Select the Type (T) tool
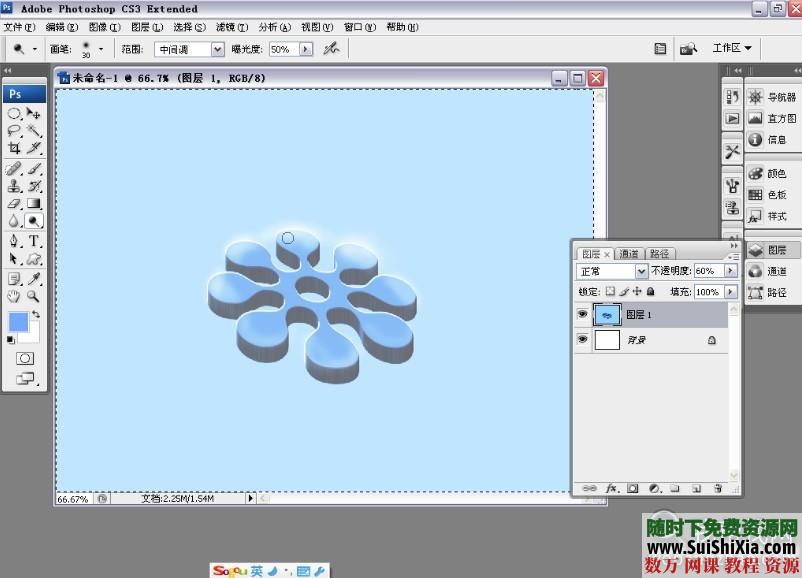802x578 pixels. 34,241
